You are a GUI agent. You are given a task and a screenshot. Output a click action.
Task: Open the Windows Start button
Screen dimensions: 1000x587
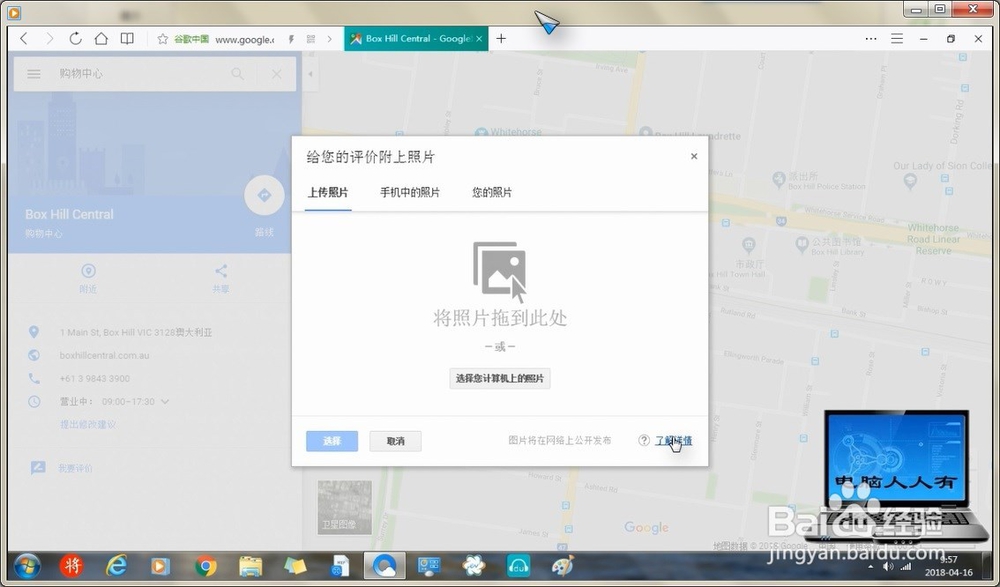[26, 566]
